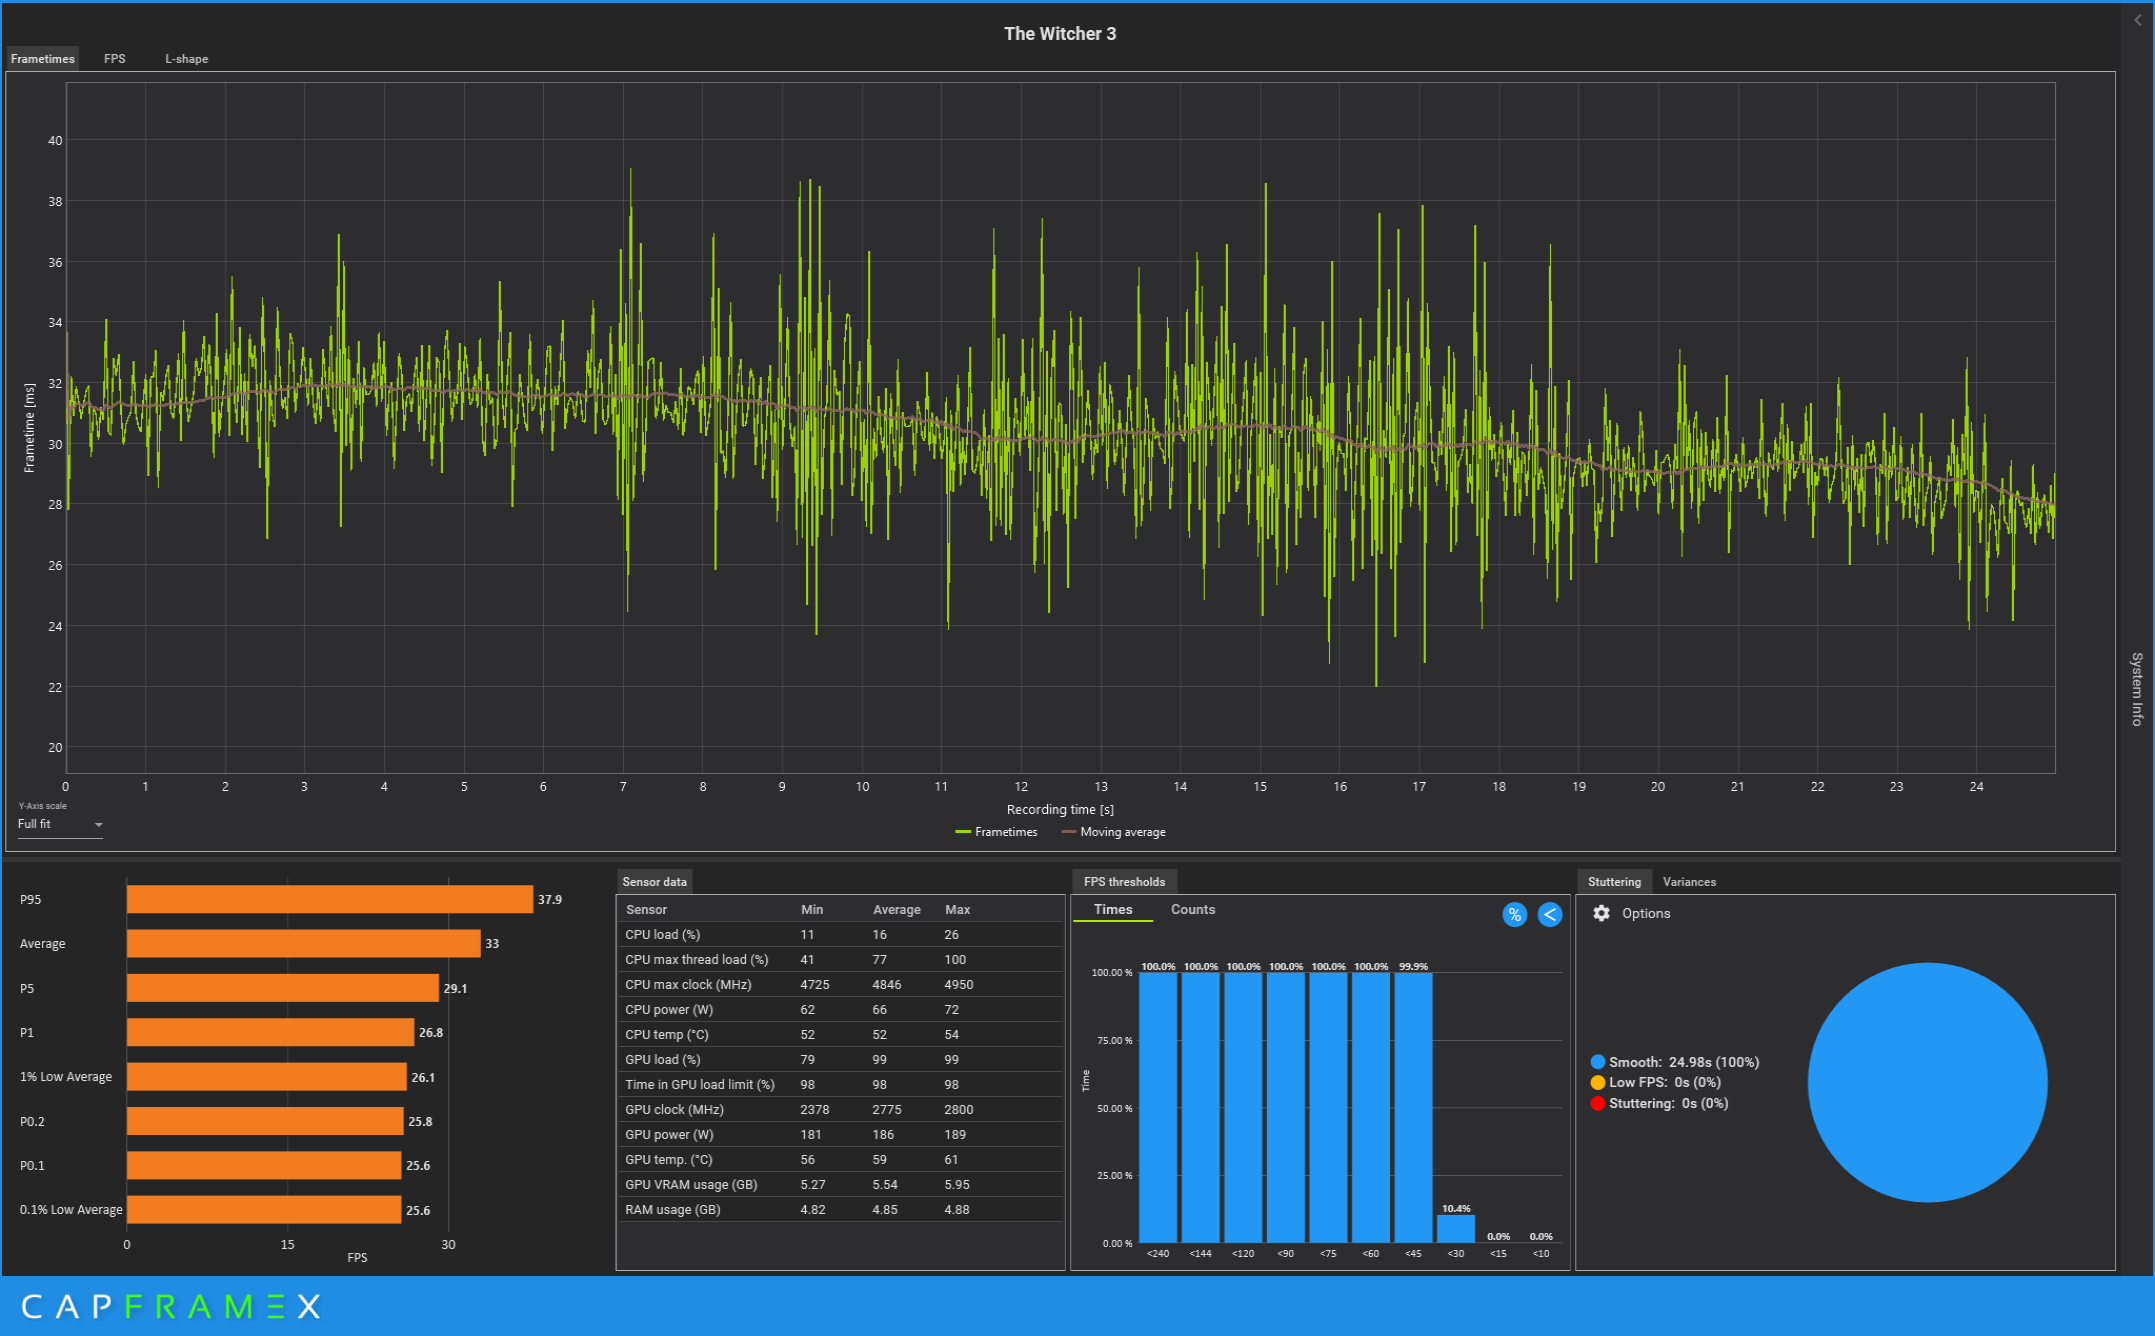The width and height of the screenshot is (2155, 1336).
Task: Click the collapse chevron at the top-right corner
Action: coord(2138,20)
